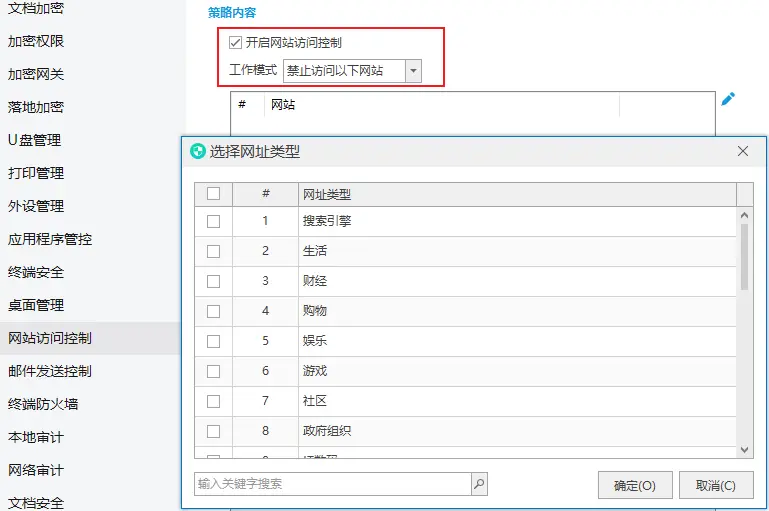Click the 游戏 row text
Screen dimensions: 769x511
(315, 371)
